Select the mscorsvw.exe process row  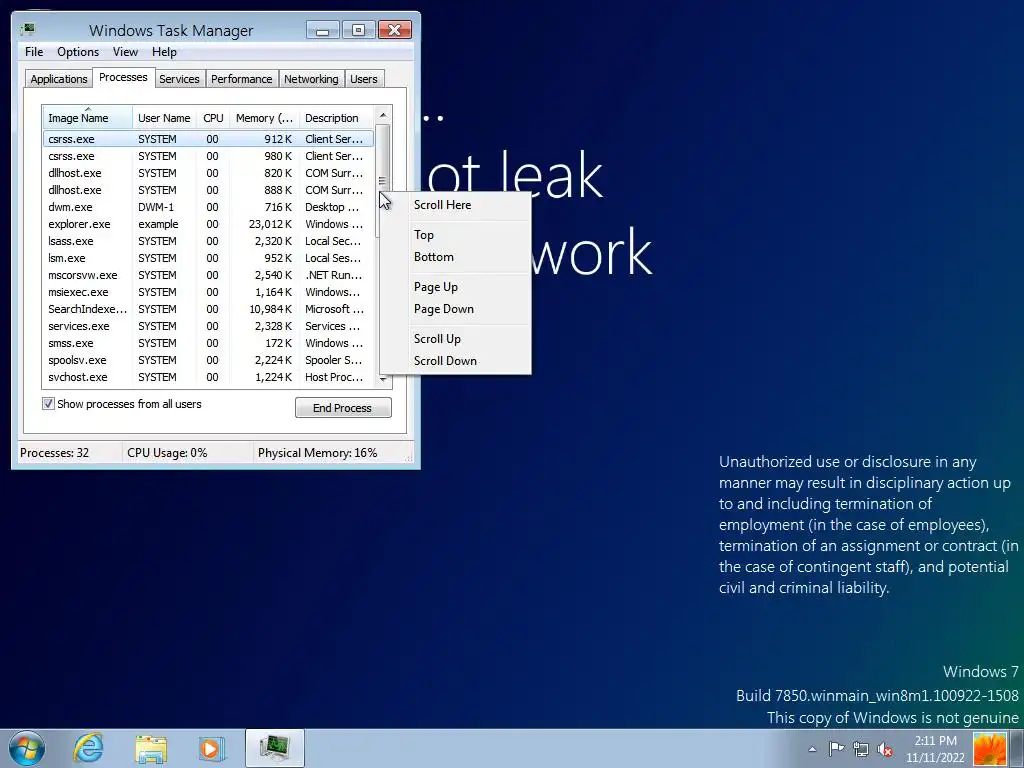[x=208, y=275]
